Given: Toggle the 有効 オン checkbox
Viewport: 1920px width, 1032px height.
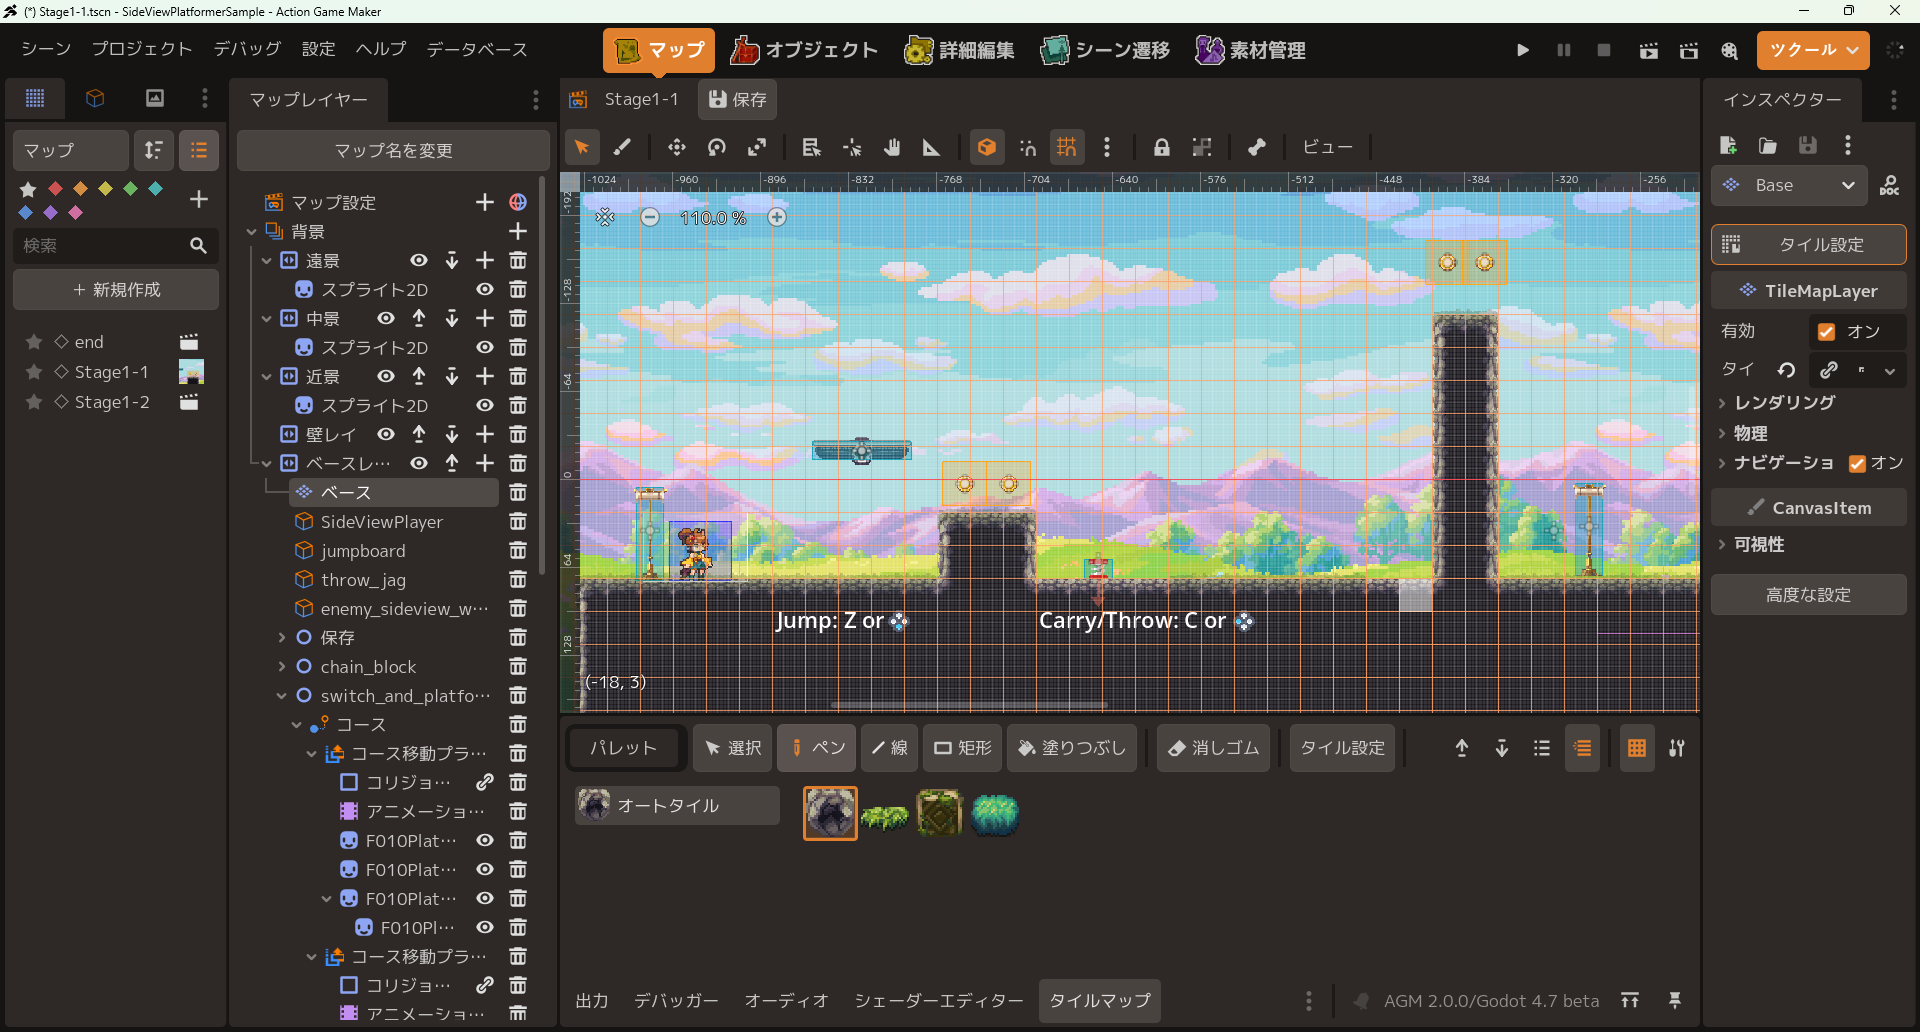Looking at the screenshot, I should (x=1826, y=332).
